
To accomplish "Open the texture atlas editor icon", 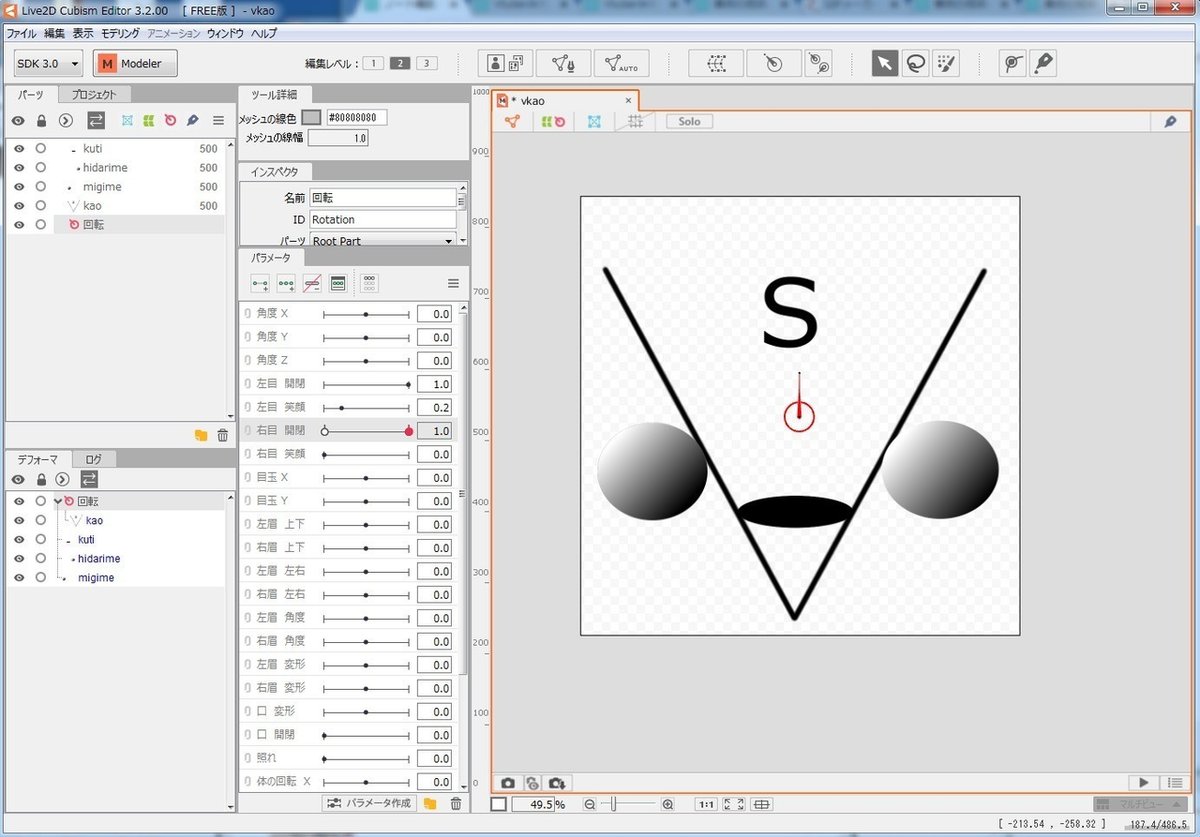I will 506,64.
